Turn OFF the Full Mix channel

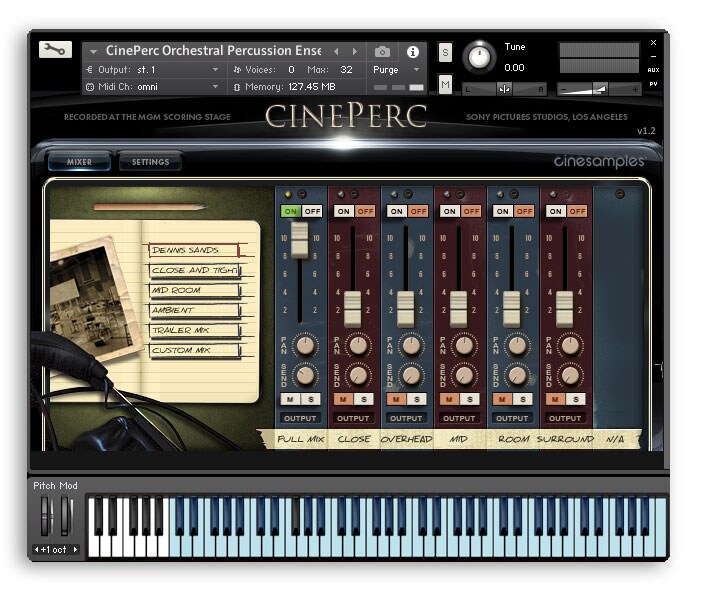click(x=312, y=211)
